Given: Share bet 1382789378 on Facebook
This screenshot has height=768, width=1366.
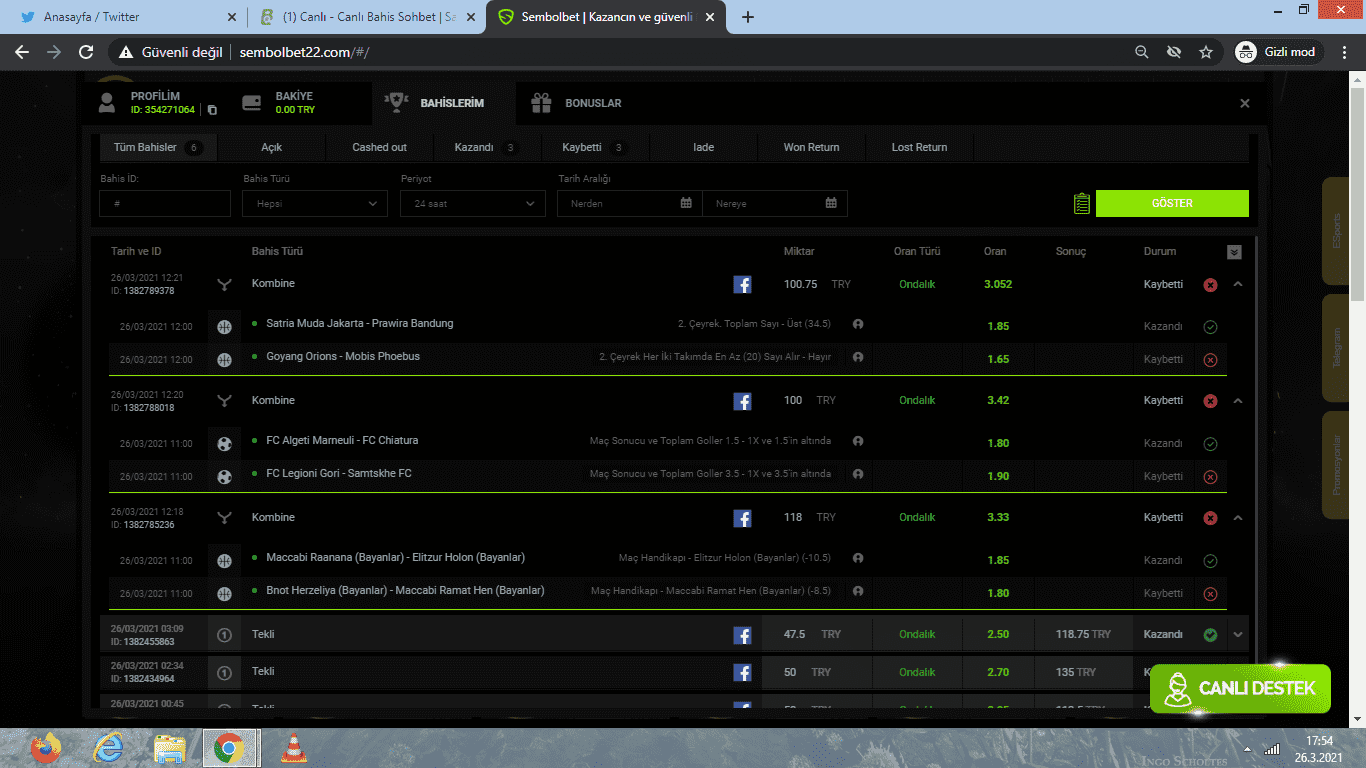Looking at the screenshot, I should (742, 284).
